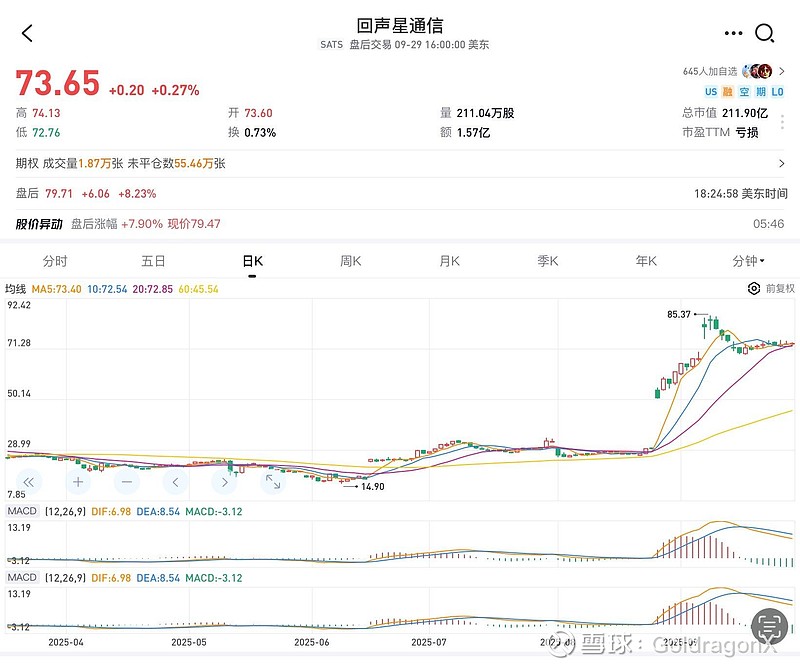800x669 pixels.
Task: Go back using the top-left arrow
Action: click(x=27, y=33)
